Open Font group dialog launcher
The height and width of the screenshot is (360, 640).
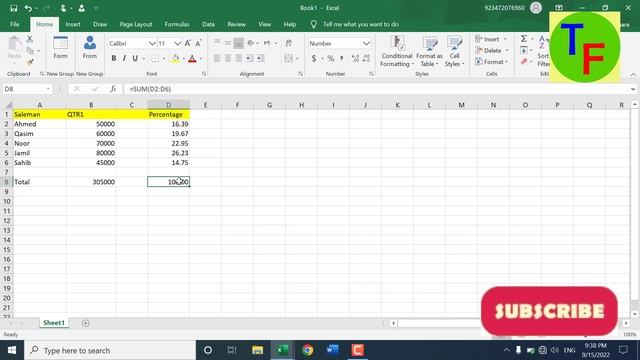click(x=204, y=74)
